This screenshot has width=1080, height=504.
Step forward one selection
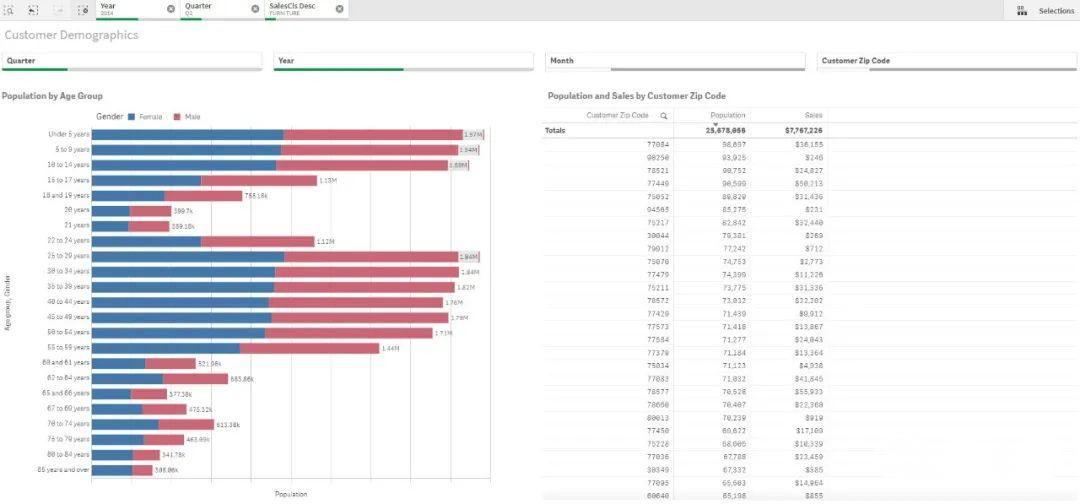point(58,10)
